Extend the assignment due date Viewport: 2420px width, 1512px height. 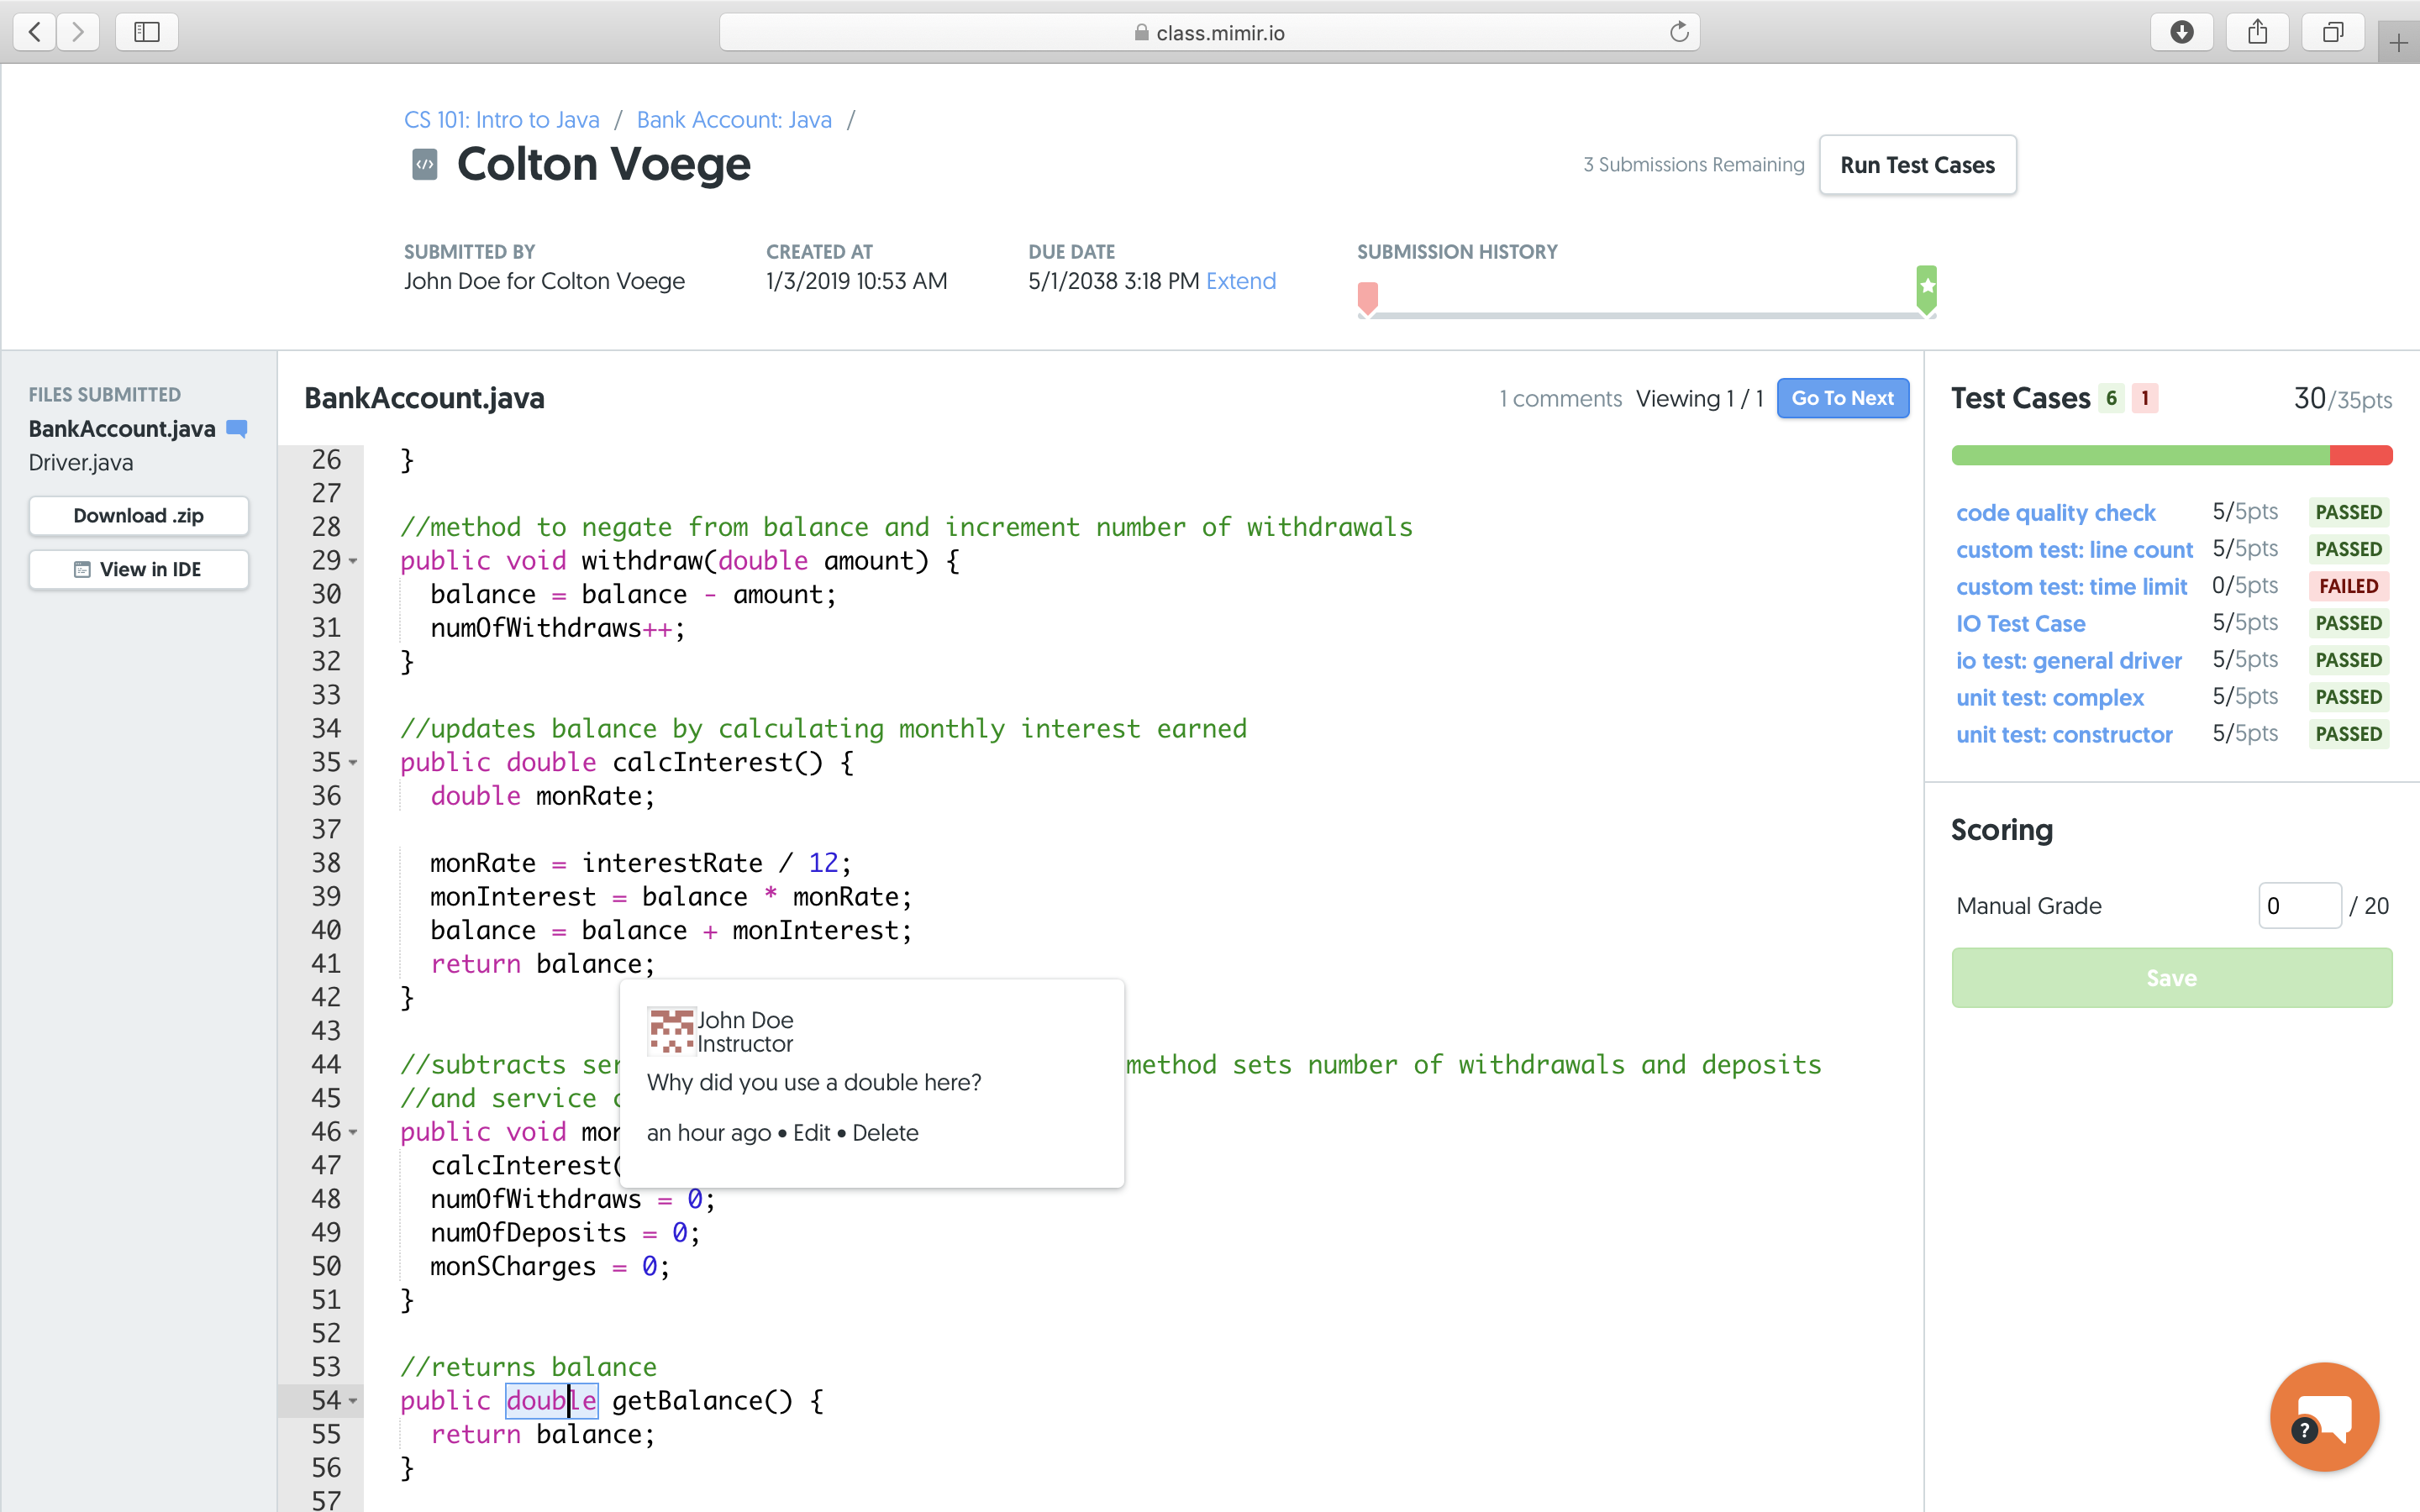1240,281
